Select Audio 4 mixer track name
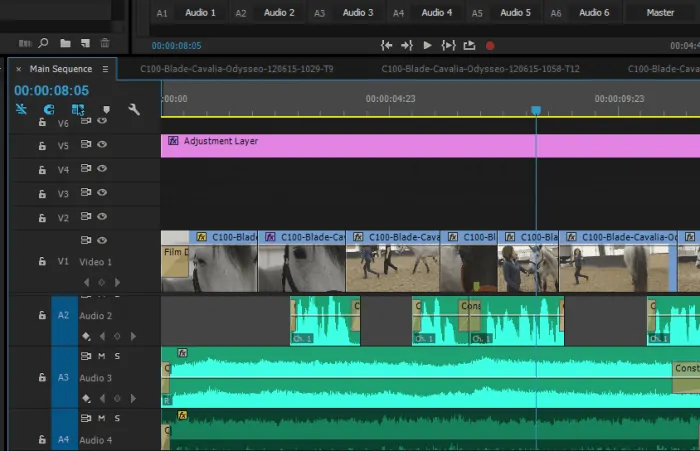Screen dimensions: 700x451 point(437,13)
